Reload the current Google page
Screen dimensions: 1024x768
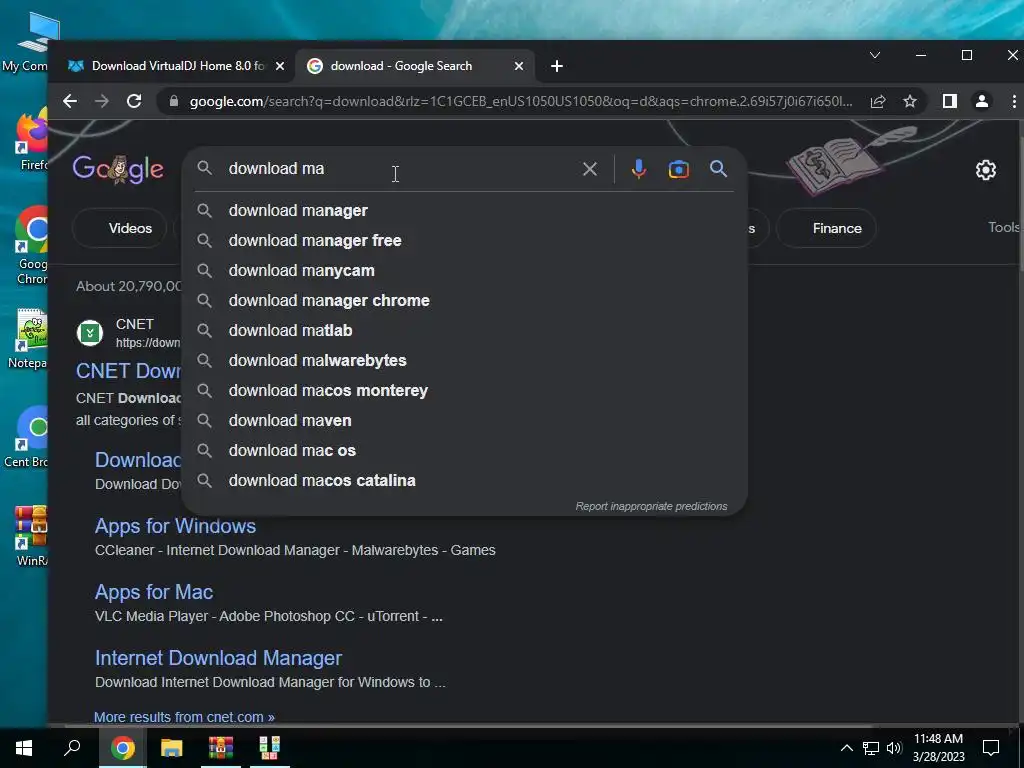(134, 101)
